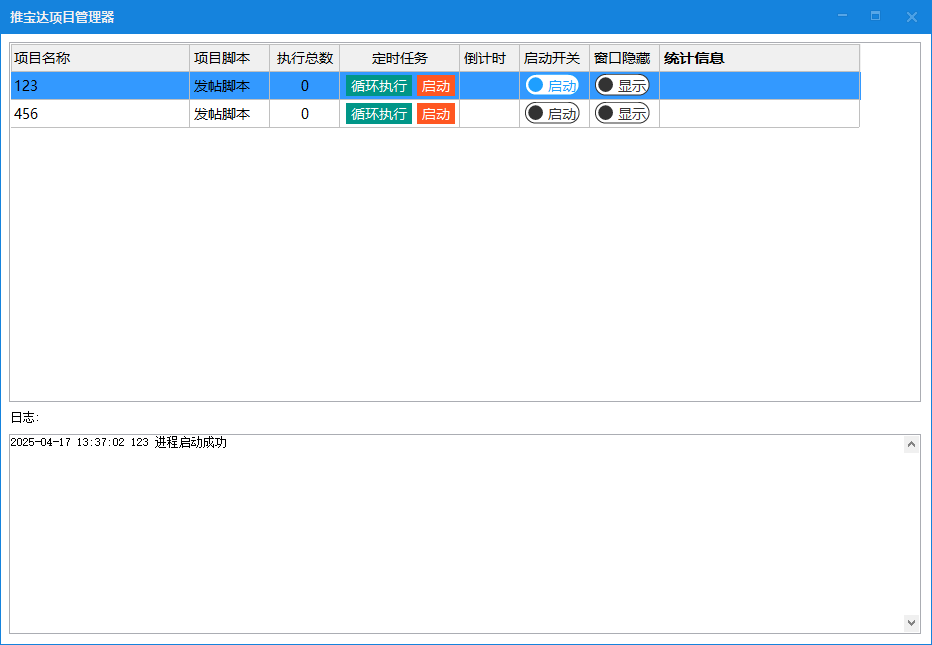The height and width of the screenshot is (645, 932).
Task: Enable the 启动 switch for project 456
Action: [552, 114]
